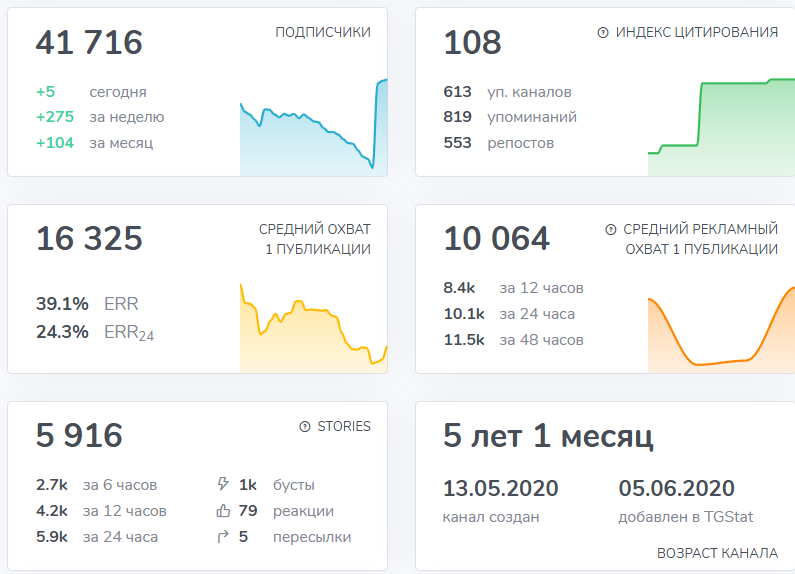The height and width of the screenshot is (574, 795).
Task: Click the ПОДПИСЧИКИ card title
Action: coord(323,32)
